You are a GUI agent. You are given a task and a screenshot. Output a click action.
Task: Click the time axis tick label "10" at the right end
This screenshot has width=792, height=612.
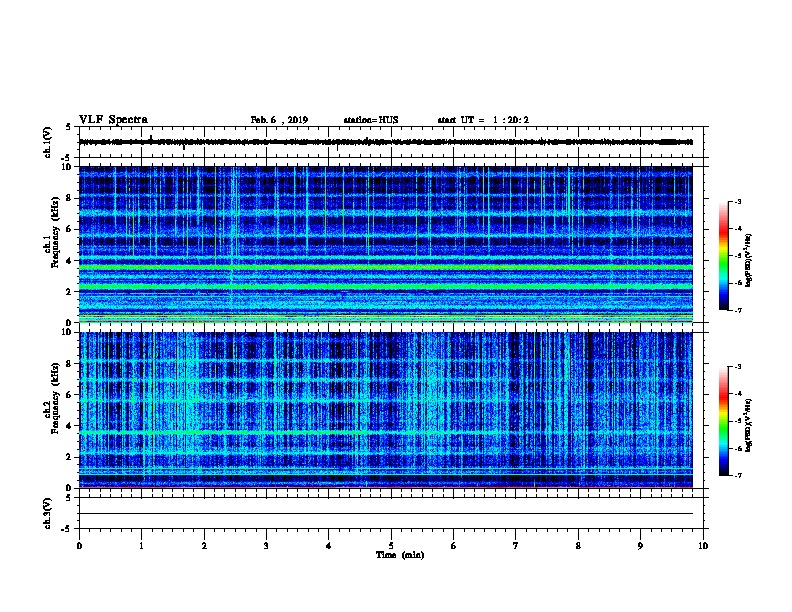point(703,546)
